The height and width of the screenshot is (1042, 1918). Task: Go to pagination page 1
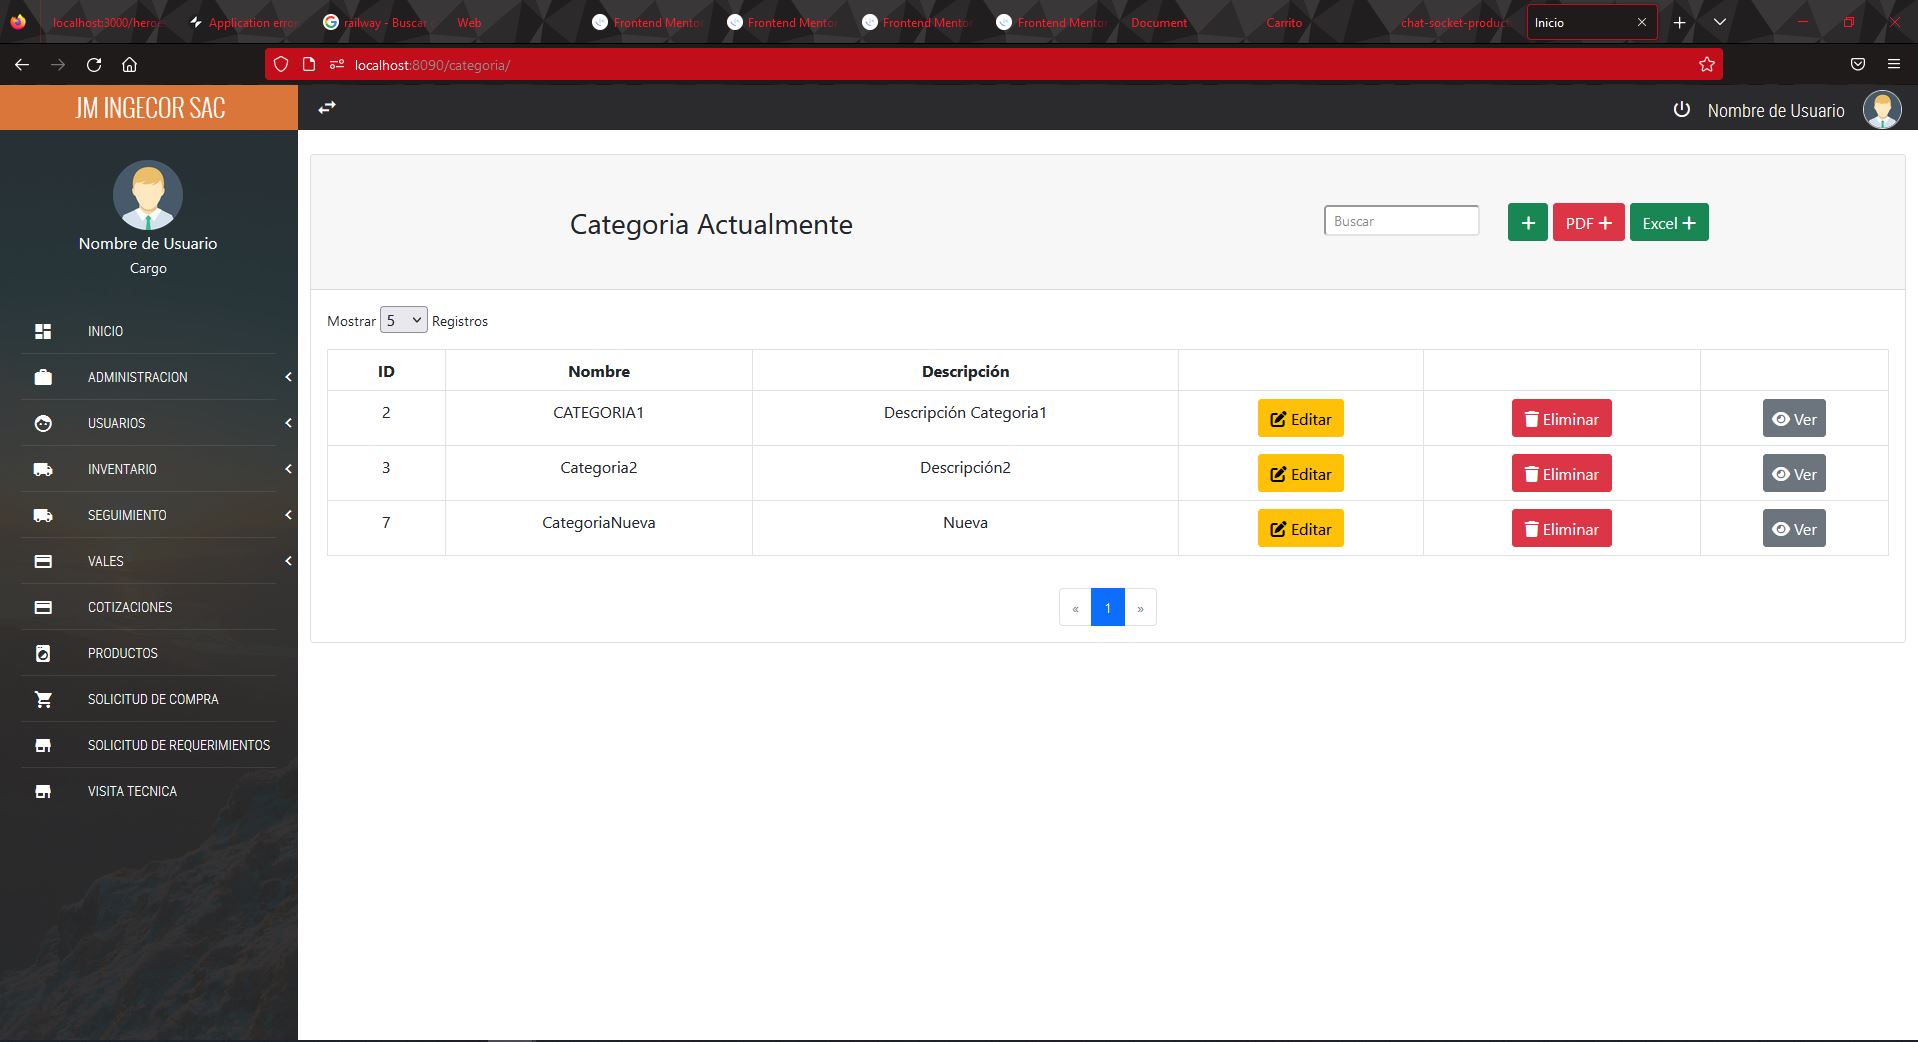[1108, 607]
